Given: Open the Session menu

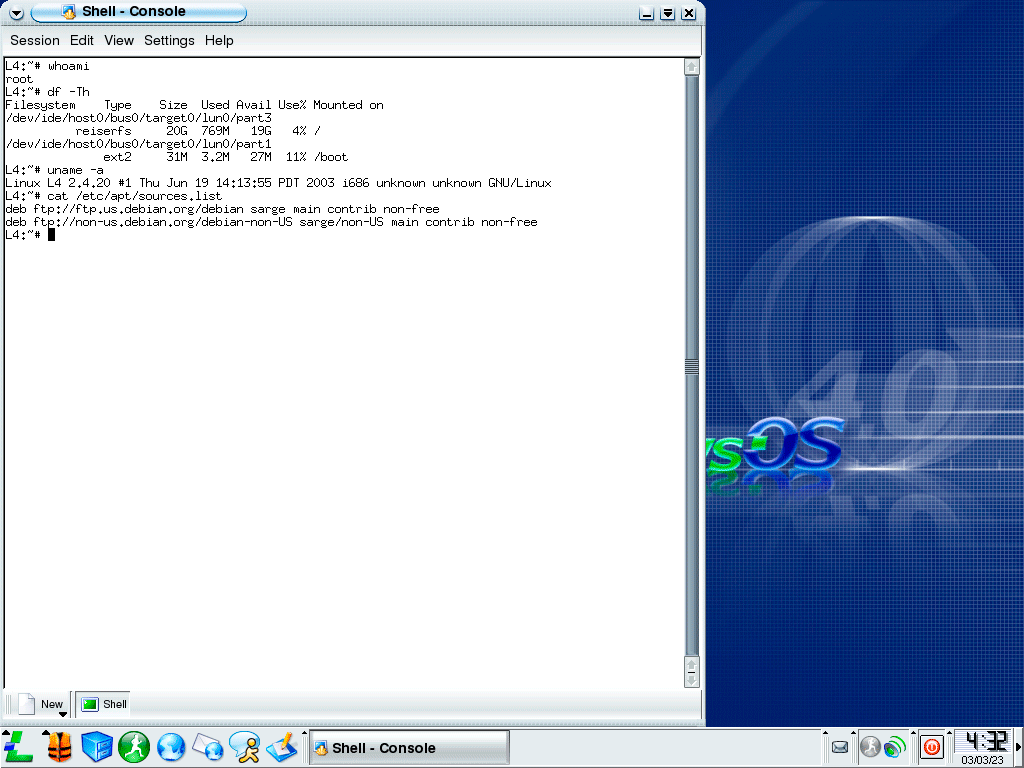Looking at the screenshot, I should [35, 41].
